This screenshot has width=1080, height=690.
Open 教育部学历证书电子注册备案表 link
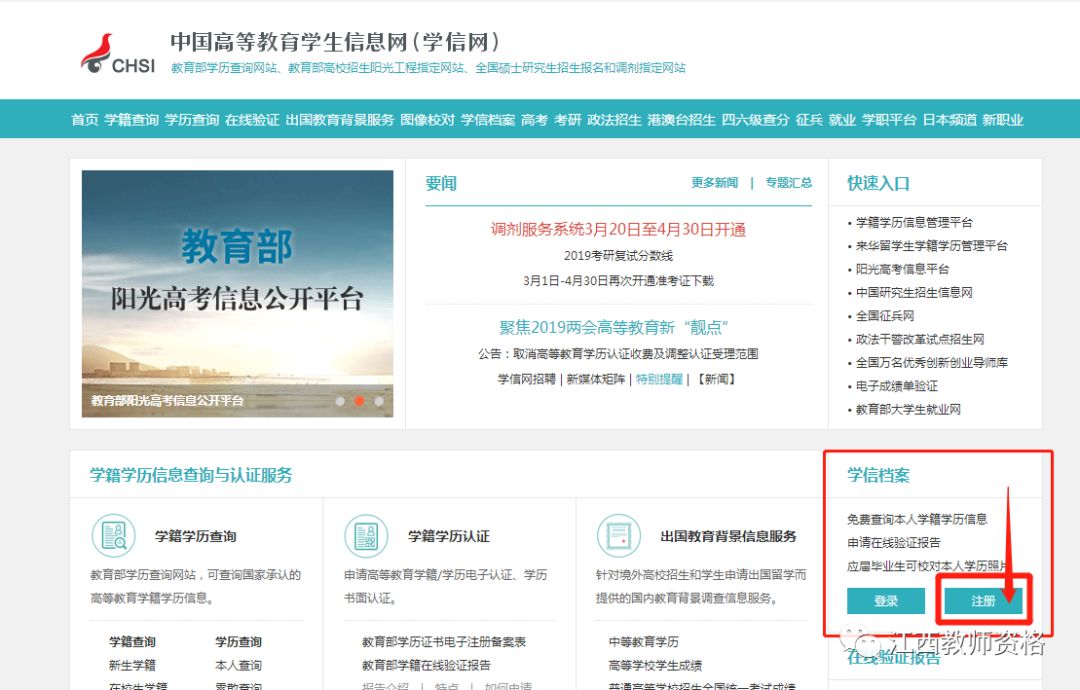tap(444, 642)
